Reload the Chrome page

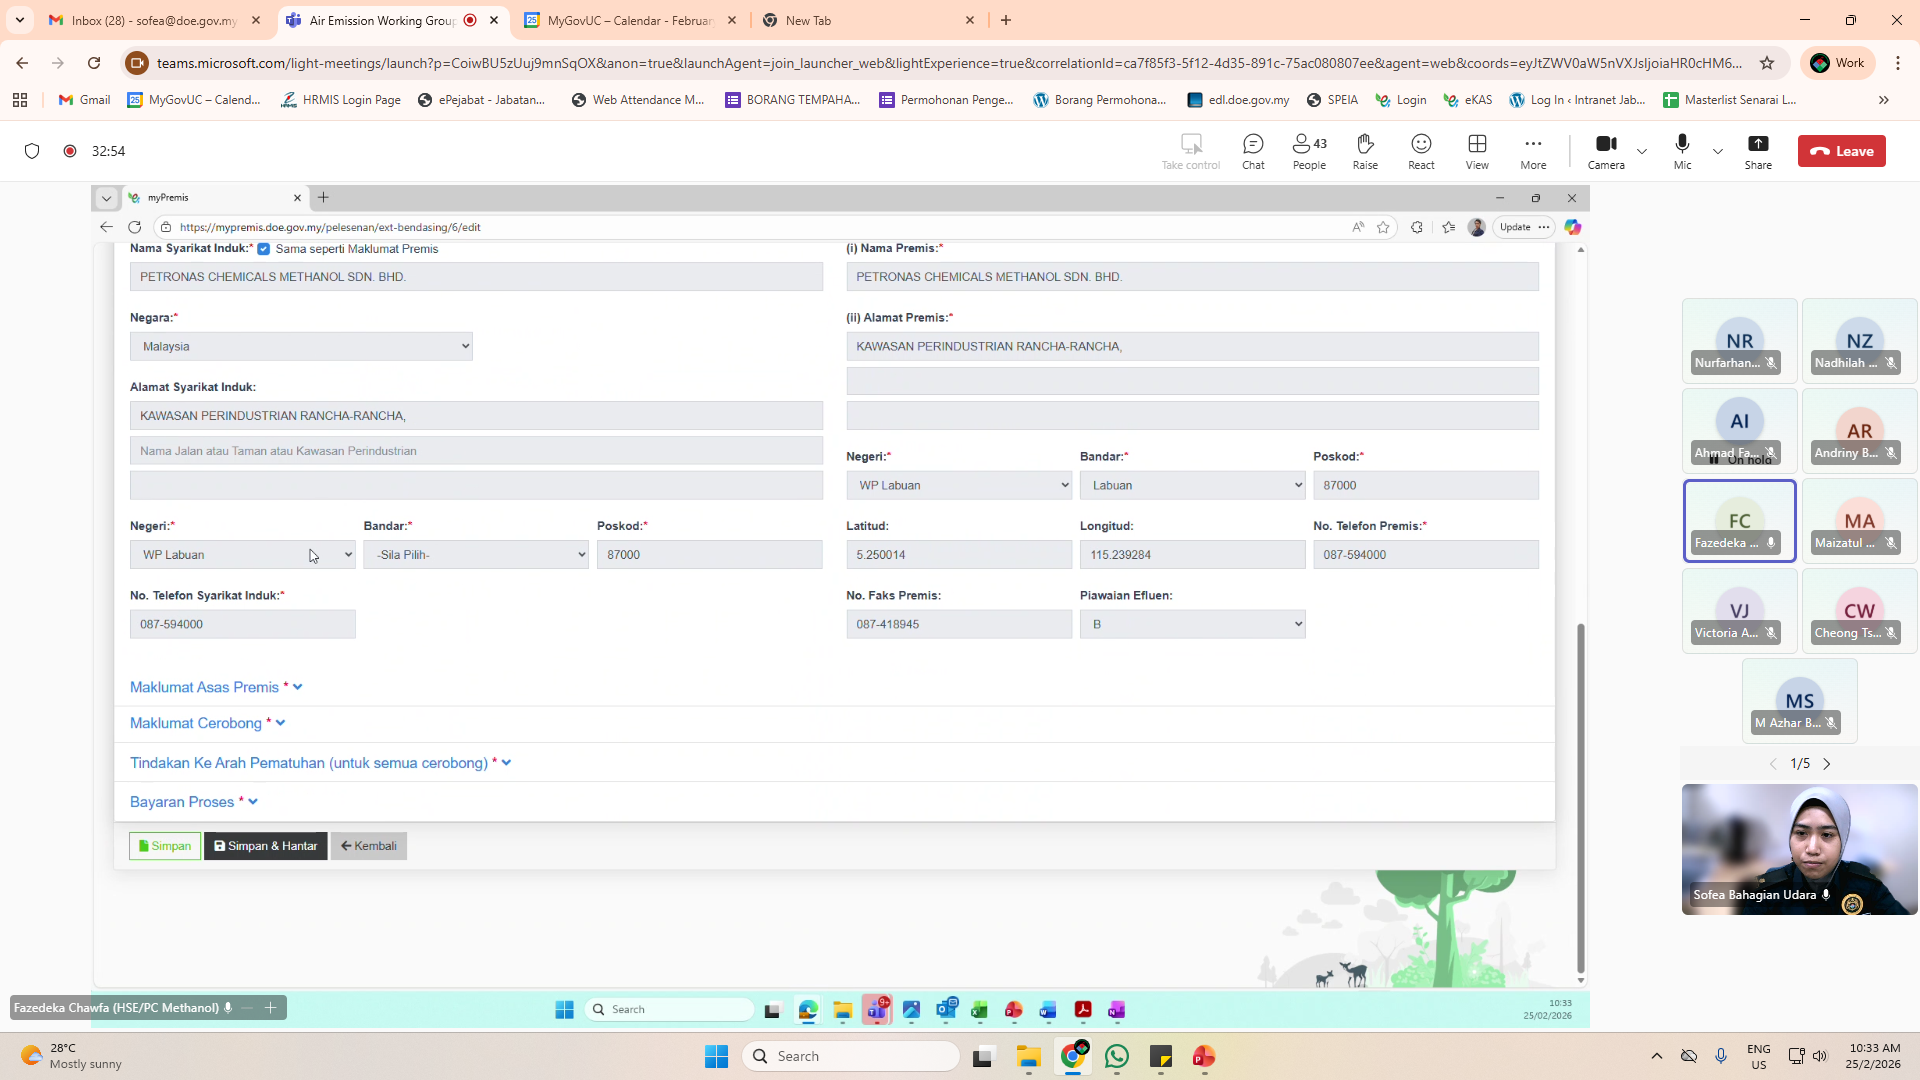tap(94, 63)
